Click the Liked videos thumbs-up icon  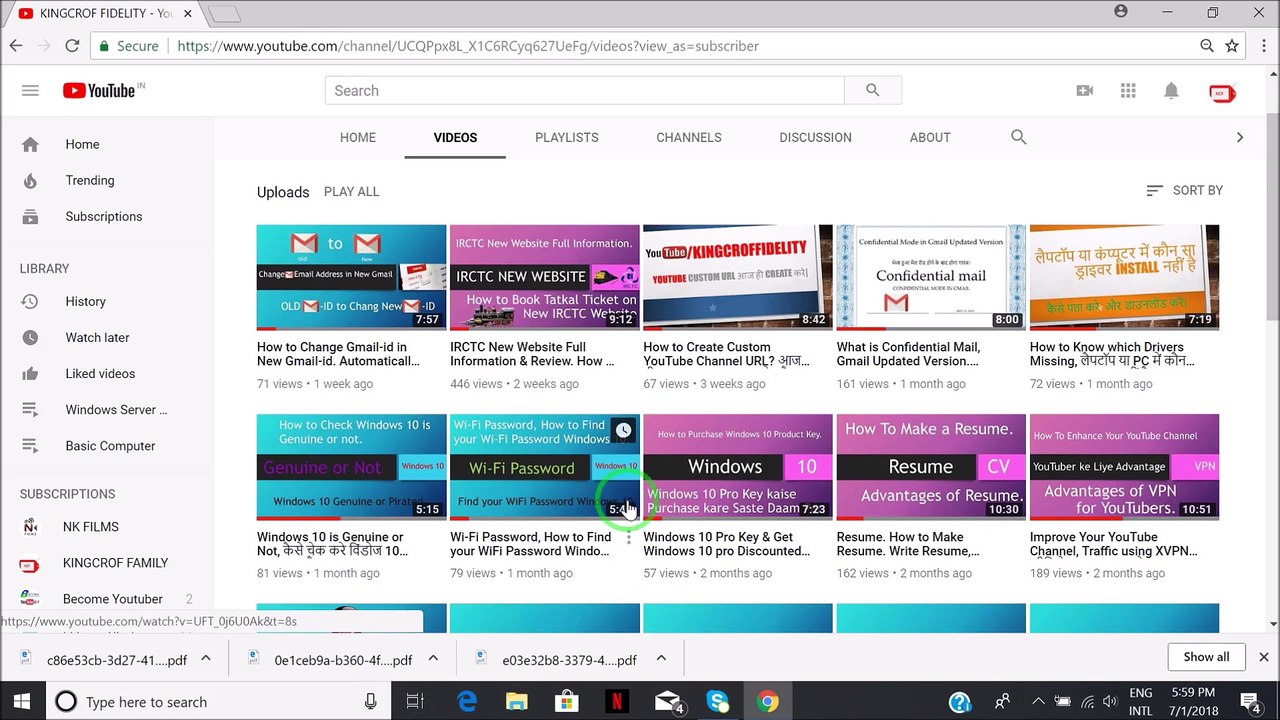point(30,373)
